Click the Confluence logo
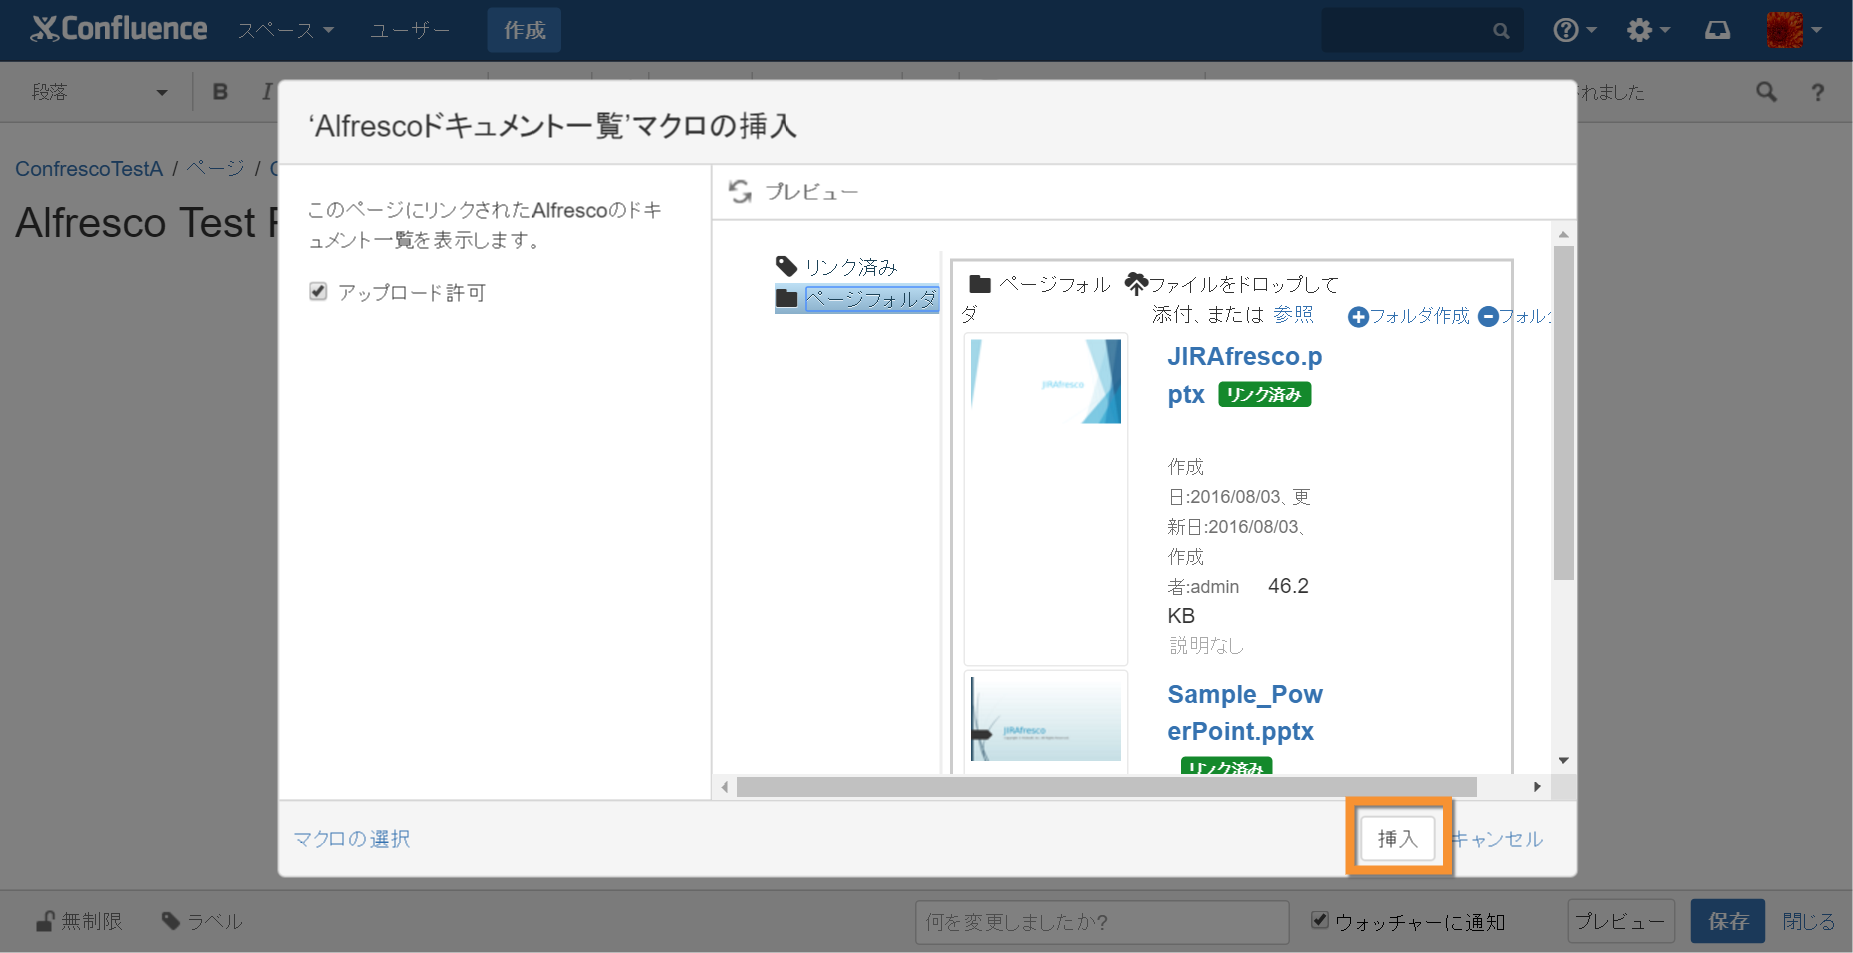 point(119,29)
